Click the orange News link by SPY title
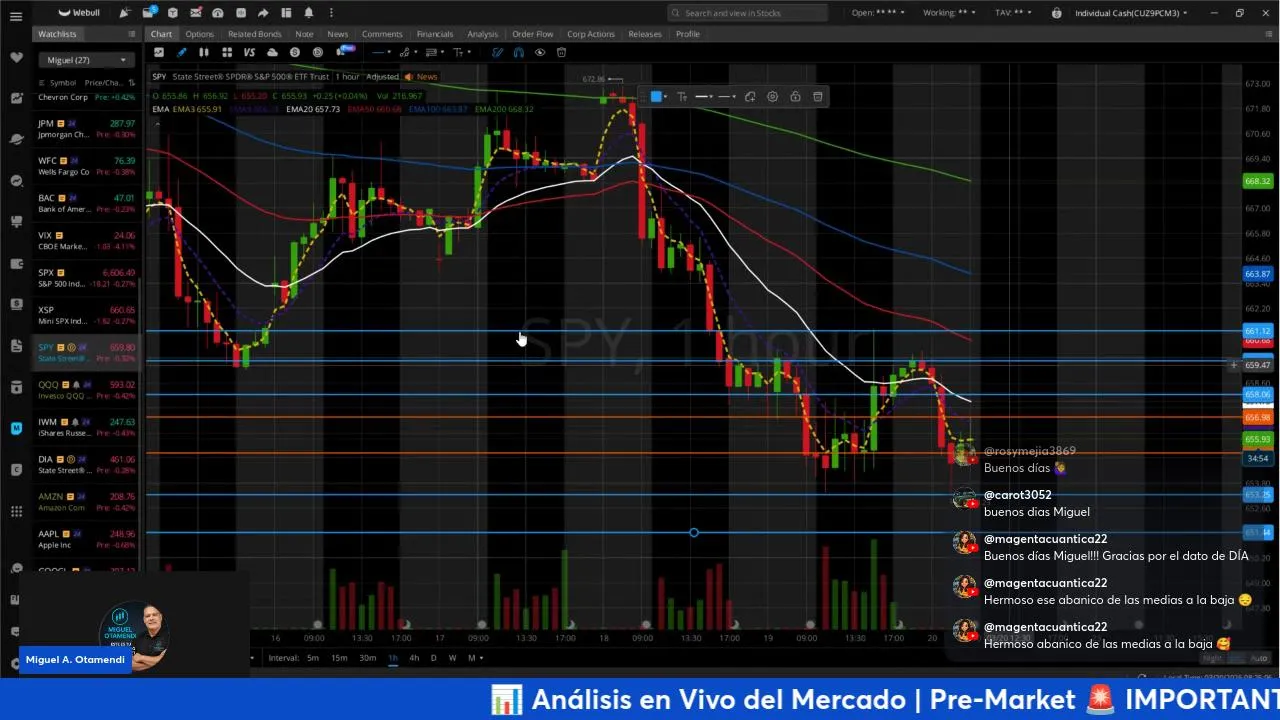The width and height of the screenshot is (1280, 720). (421, 77)
